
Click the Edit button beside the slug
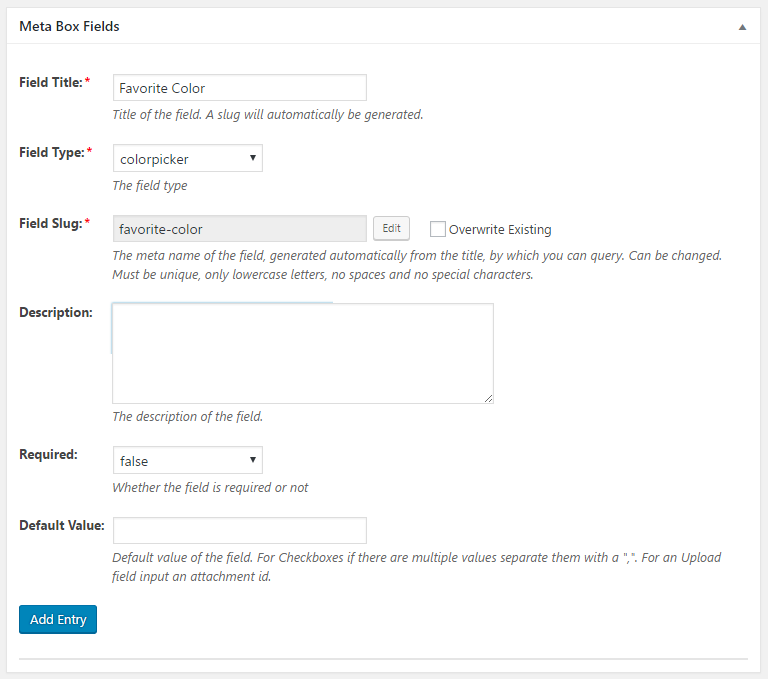391,228
